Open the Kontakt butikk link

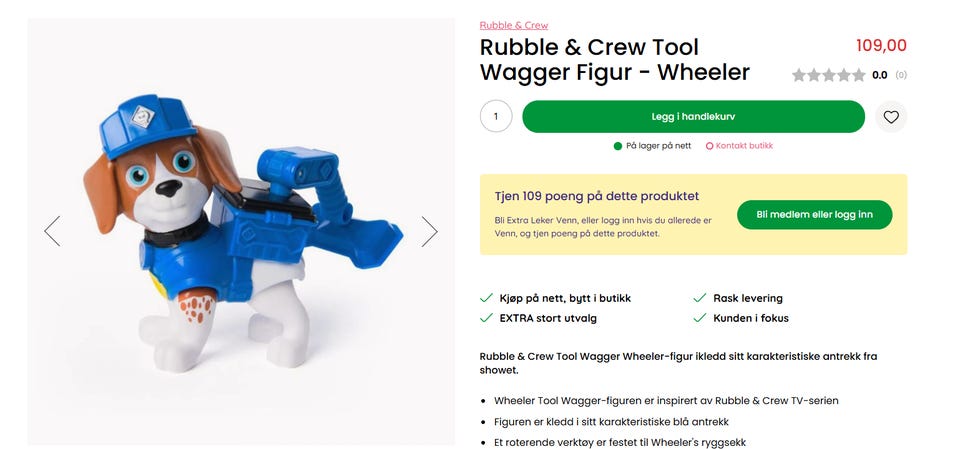click(x=744, y=146)
